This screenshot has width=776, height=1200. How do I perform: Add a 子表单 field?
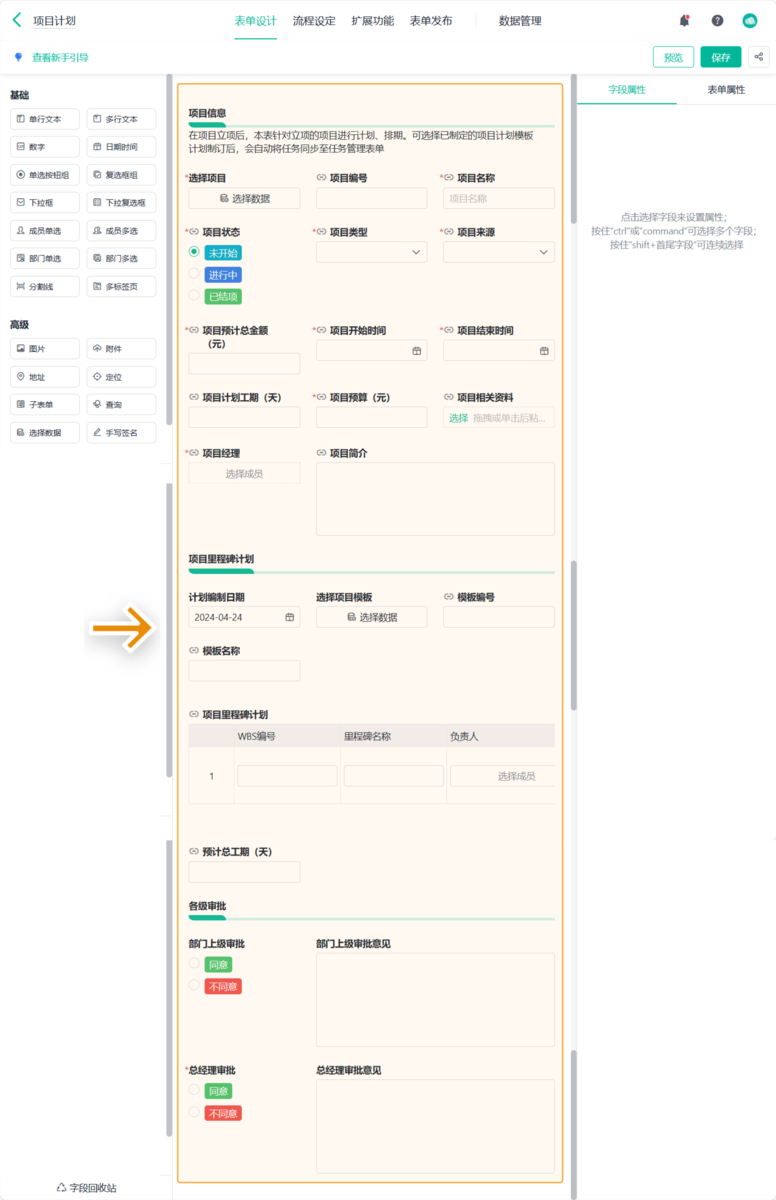click(x=44, y=405)
